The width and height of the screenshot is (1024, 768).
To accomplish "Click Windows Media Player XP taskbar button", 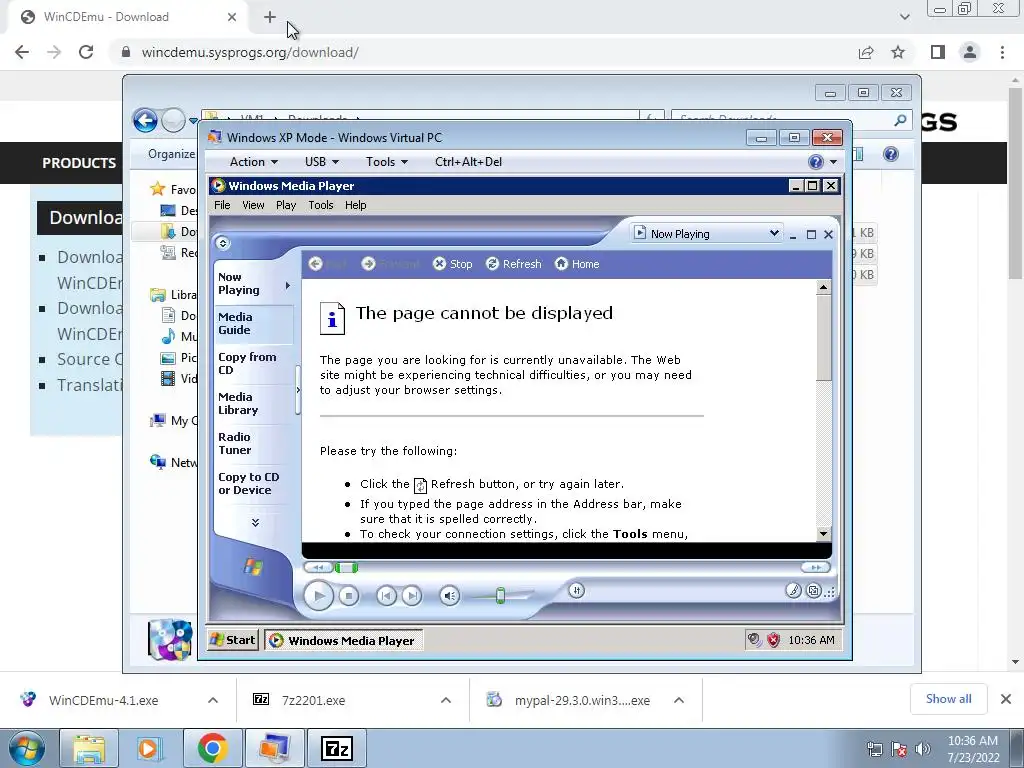I will coord(344,641).
